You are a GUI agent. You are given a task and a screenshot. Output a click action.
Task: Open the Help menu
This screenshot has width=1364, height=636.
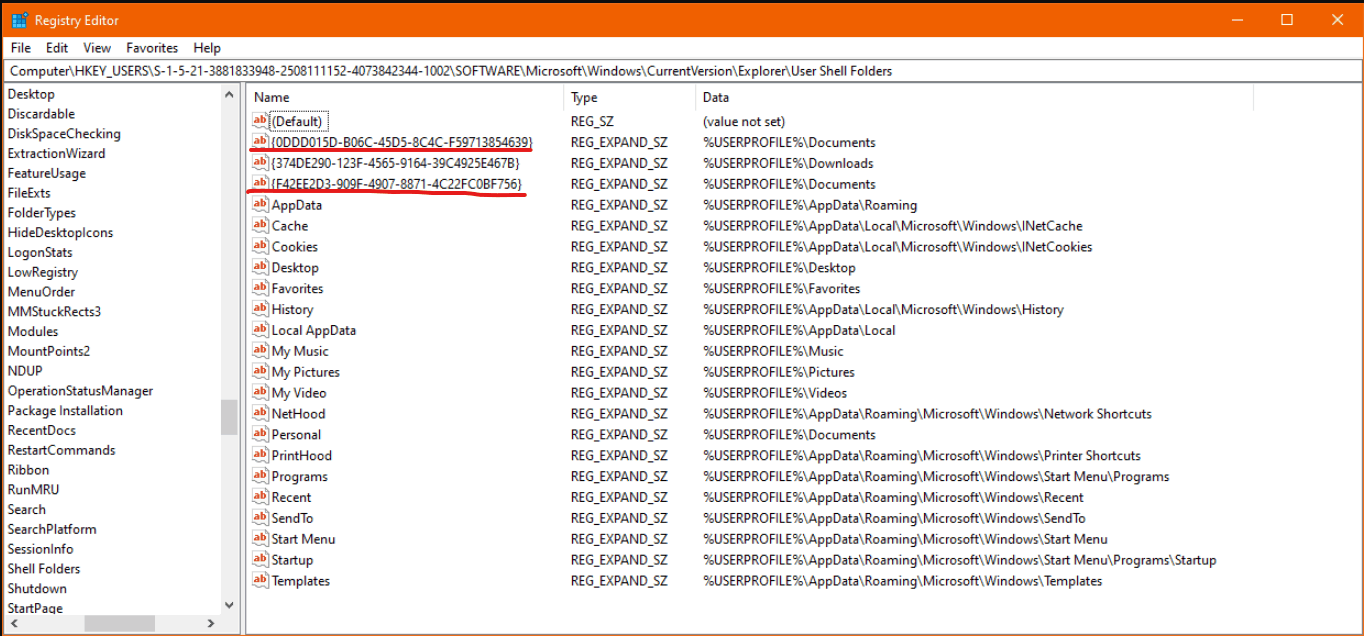207,48
